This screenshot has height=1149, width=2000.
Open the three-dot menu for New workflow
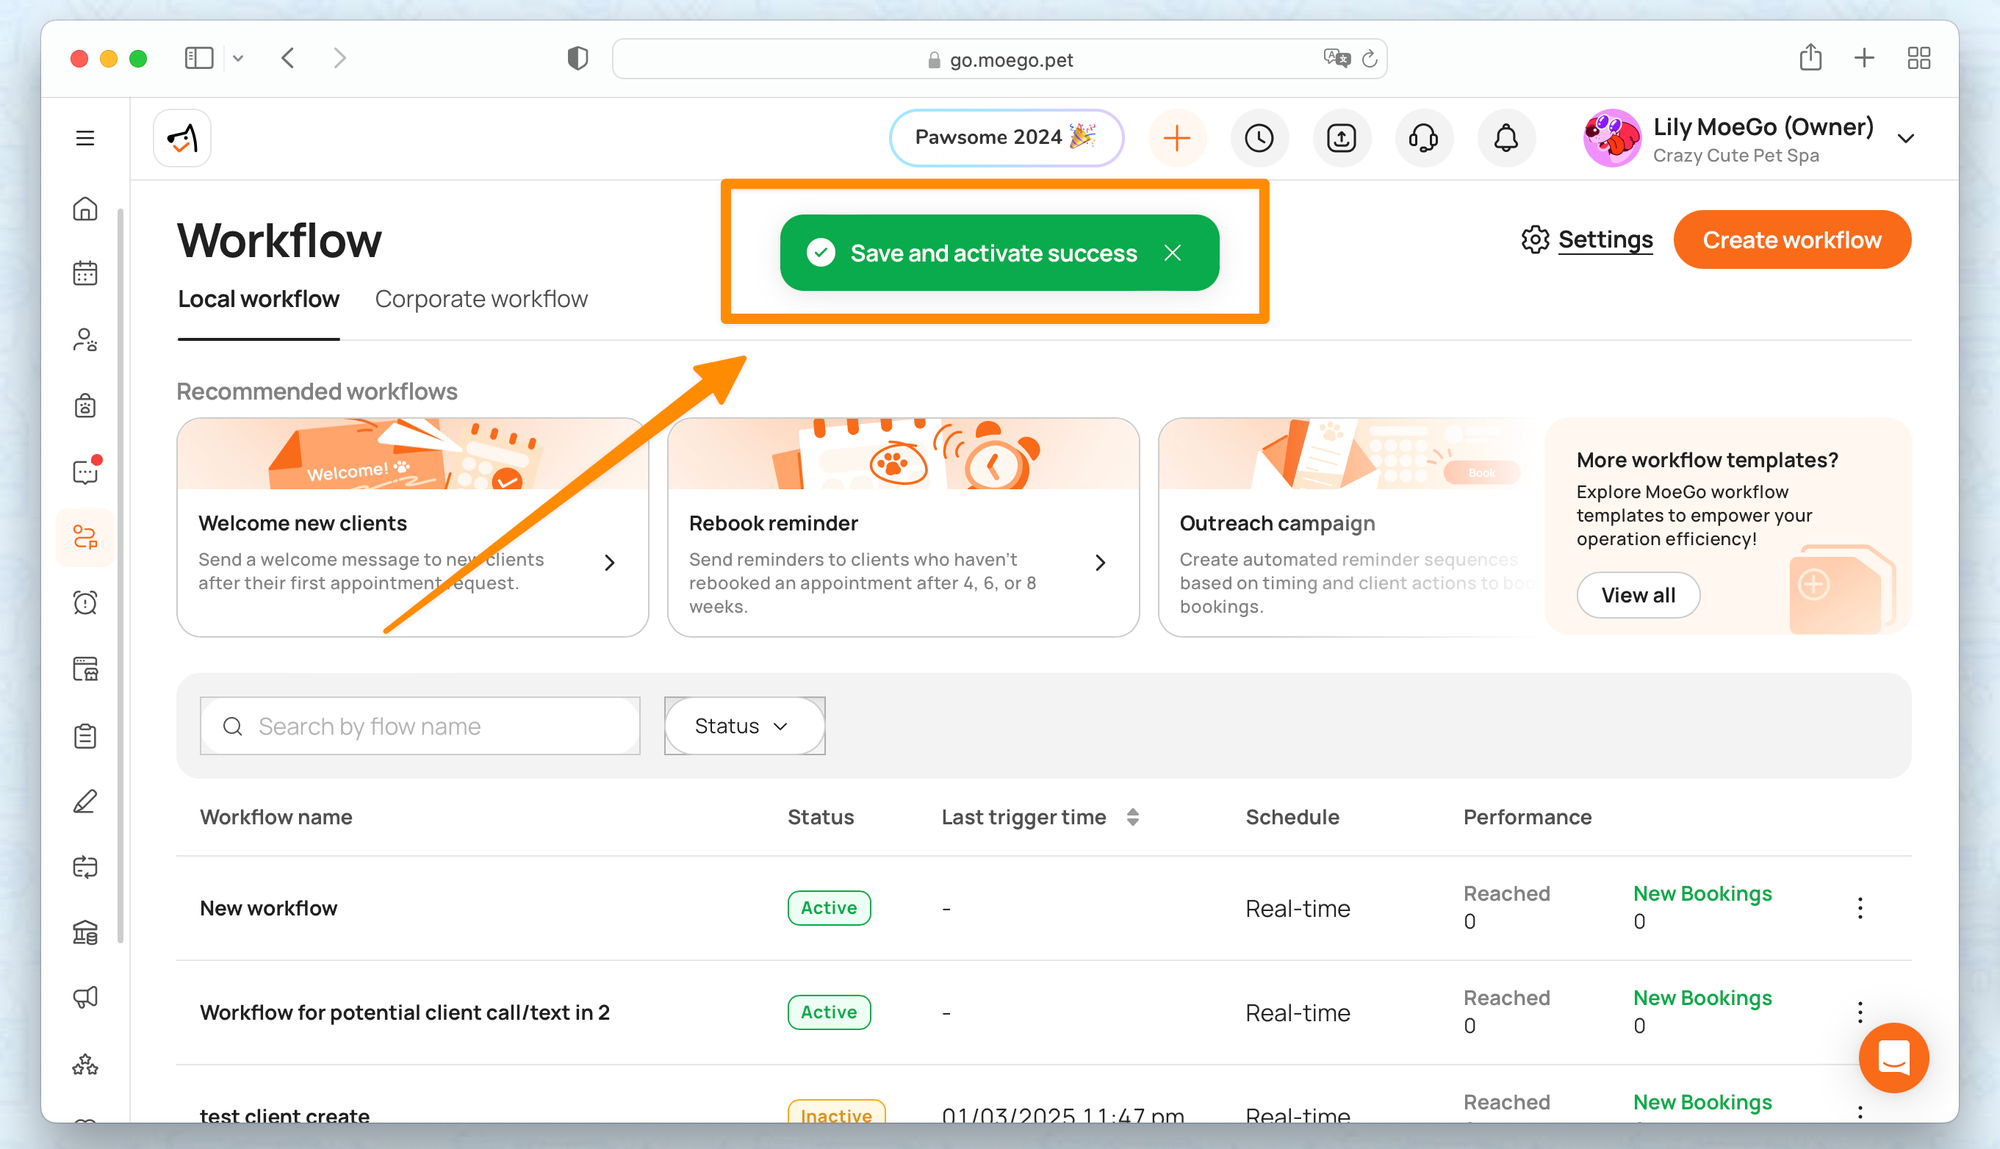[x=1860, y=908]
